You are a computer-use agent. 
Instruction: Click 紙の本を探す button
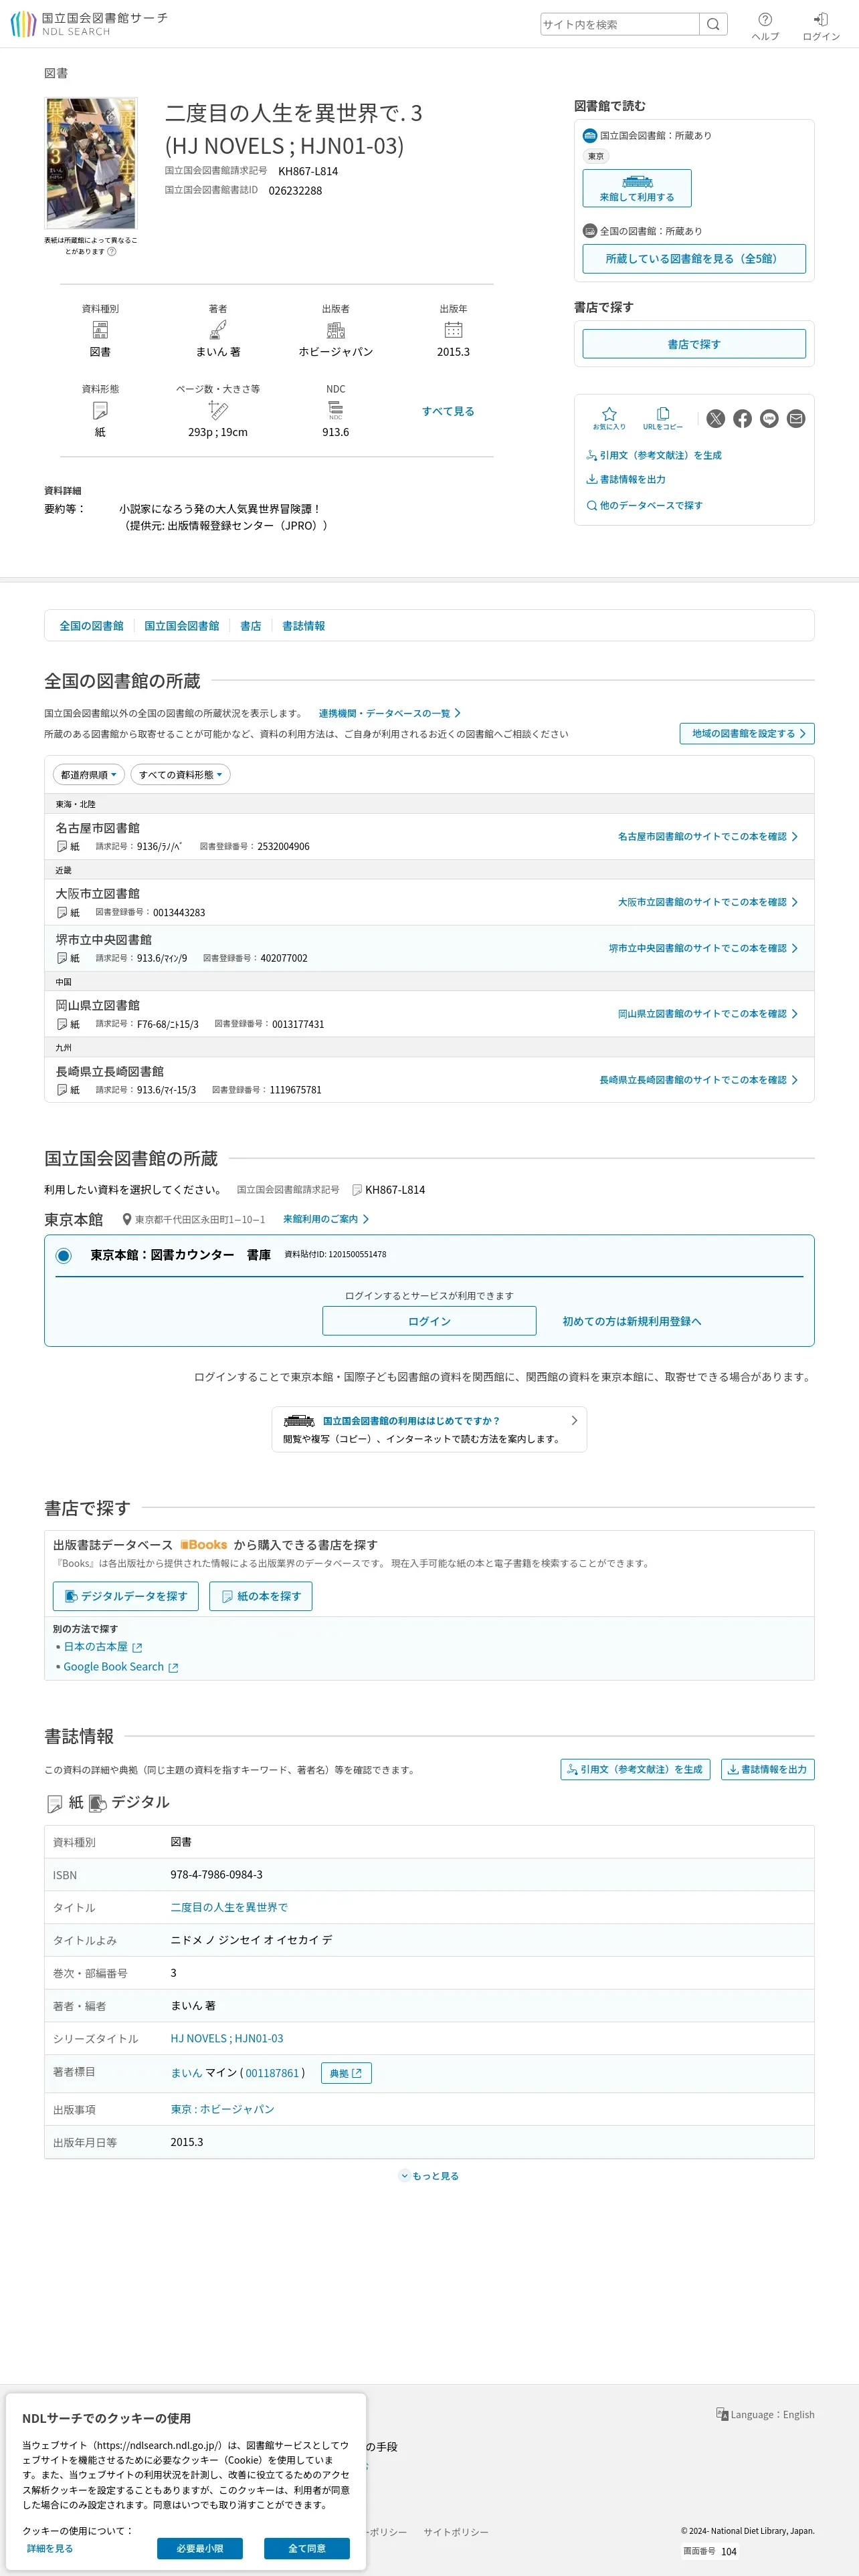261,1596
